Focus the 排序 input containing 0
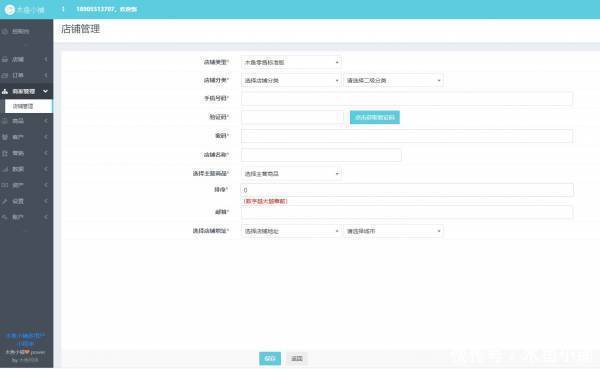600x369 pixels. point(407,190)
